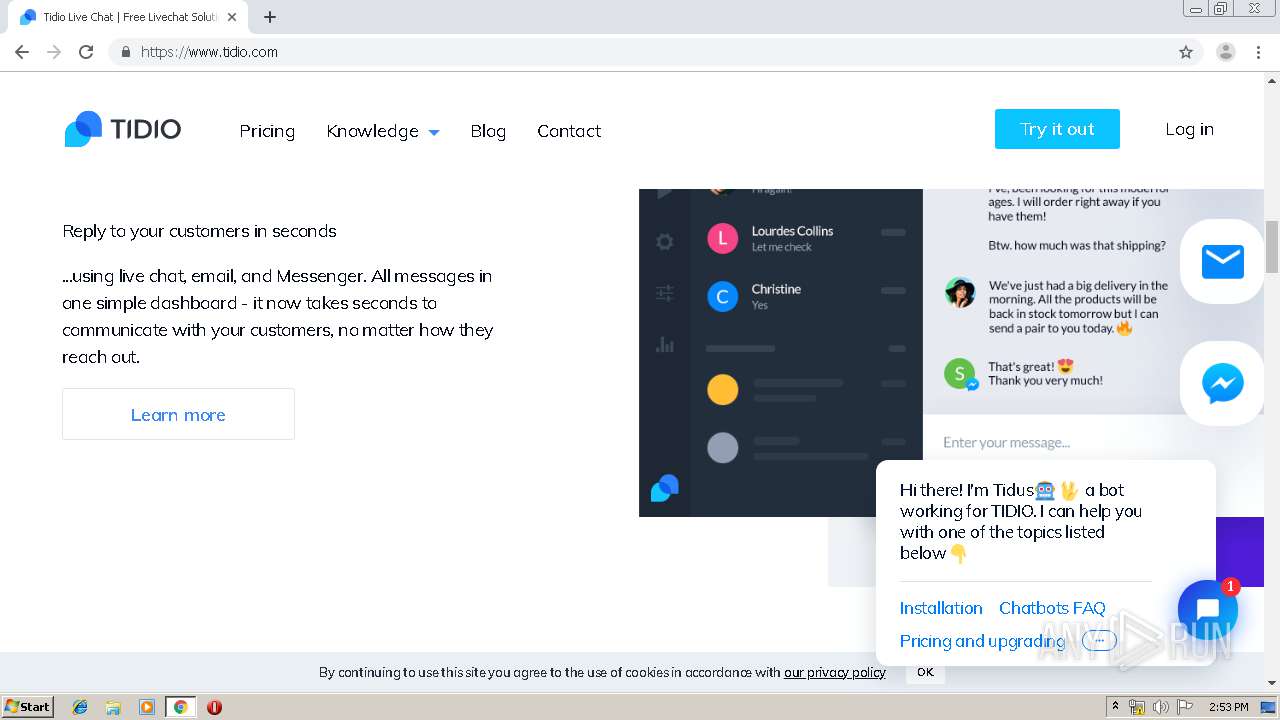Choose Pricing and upgrading topic
The height and width of the screenshot is (720, 1280).
982,641
